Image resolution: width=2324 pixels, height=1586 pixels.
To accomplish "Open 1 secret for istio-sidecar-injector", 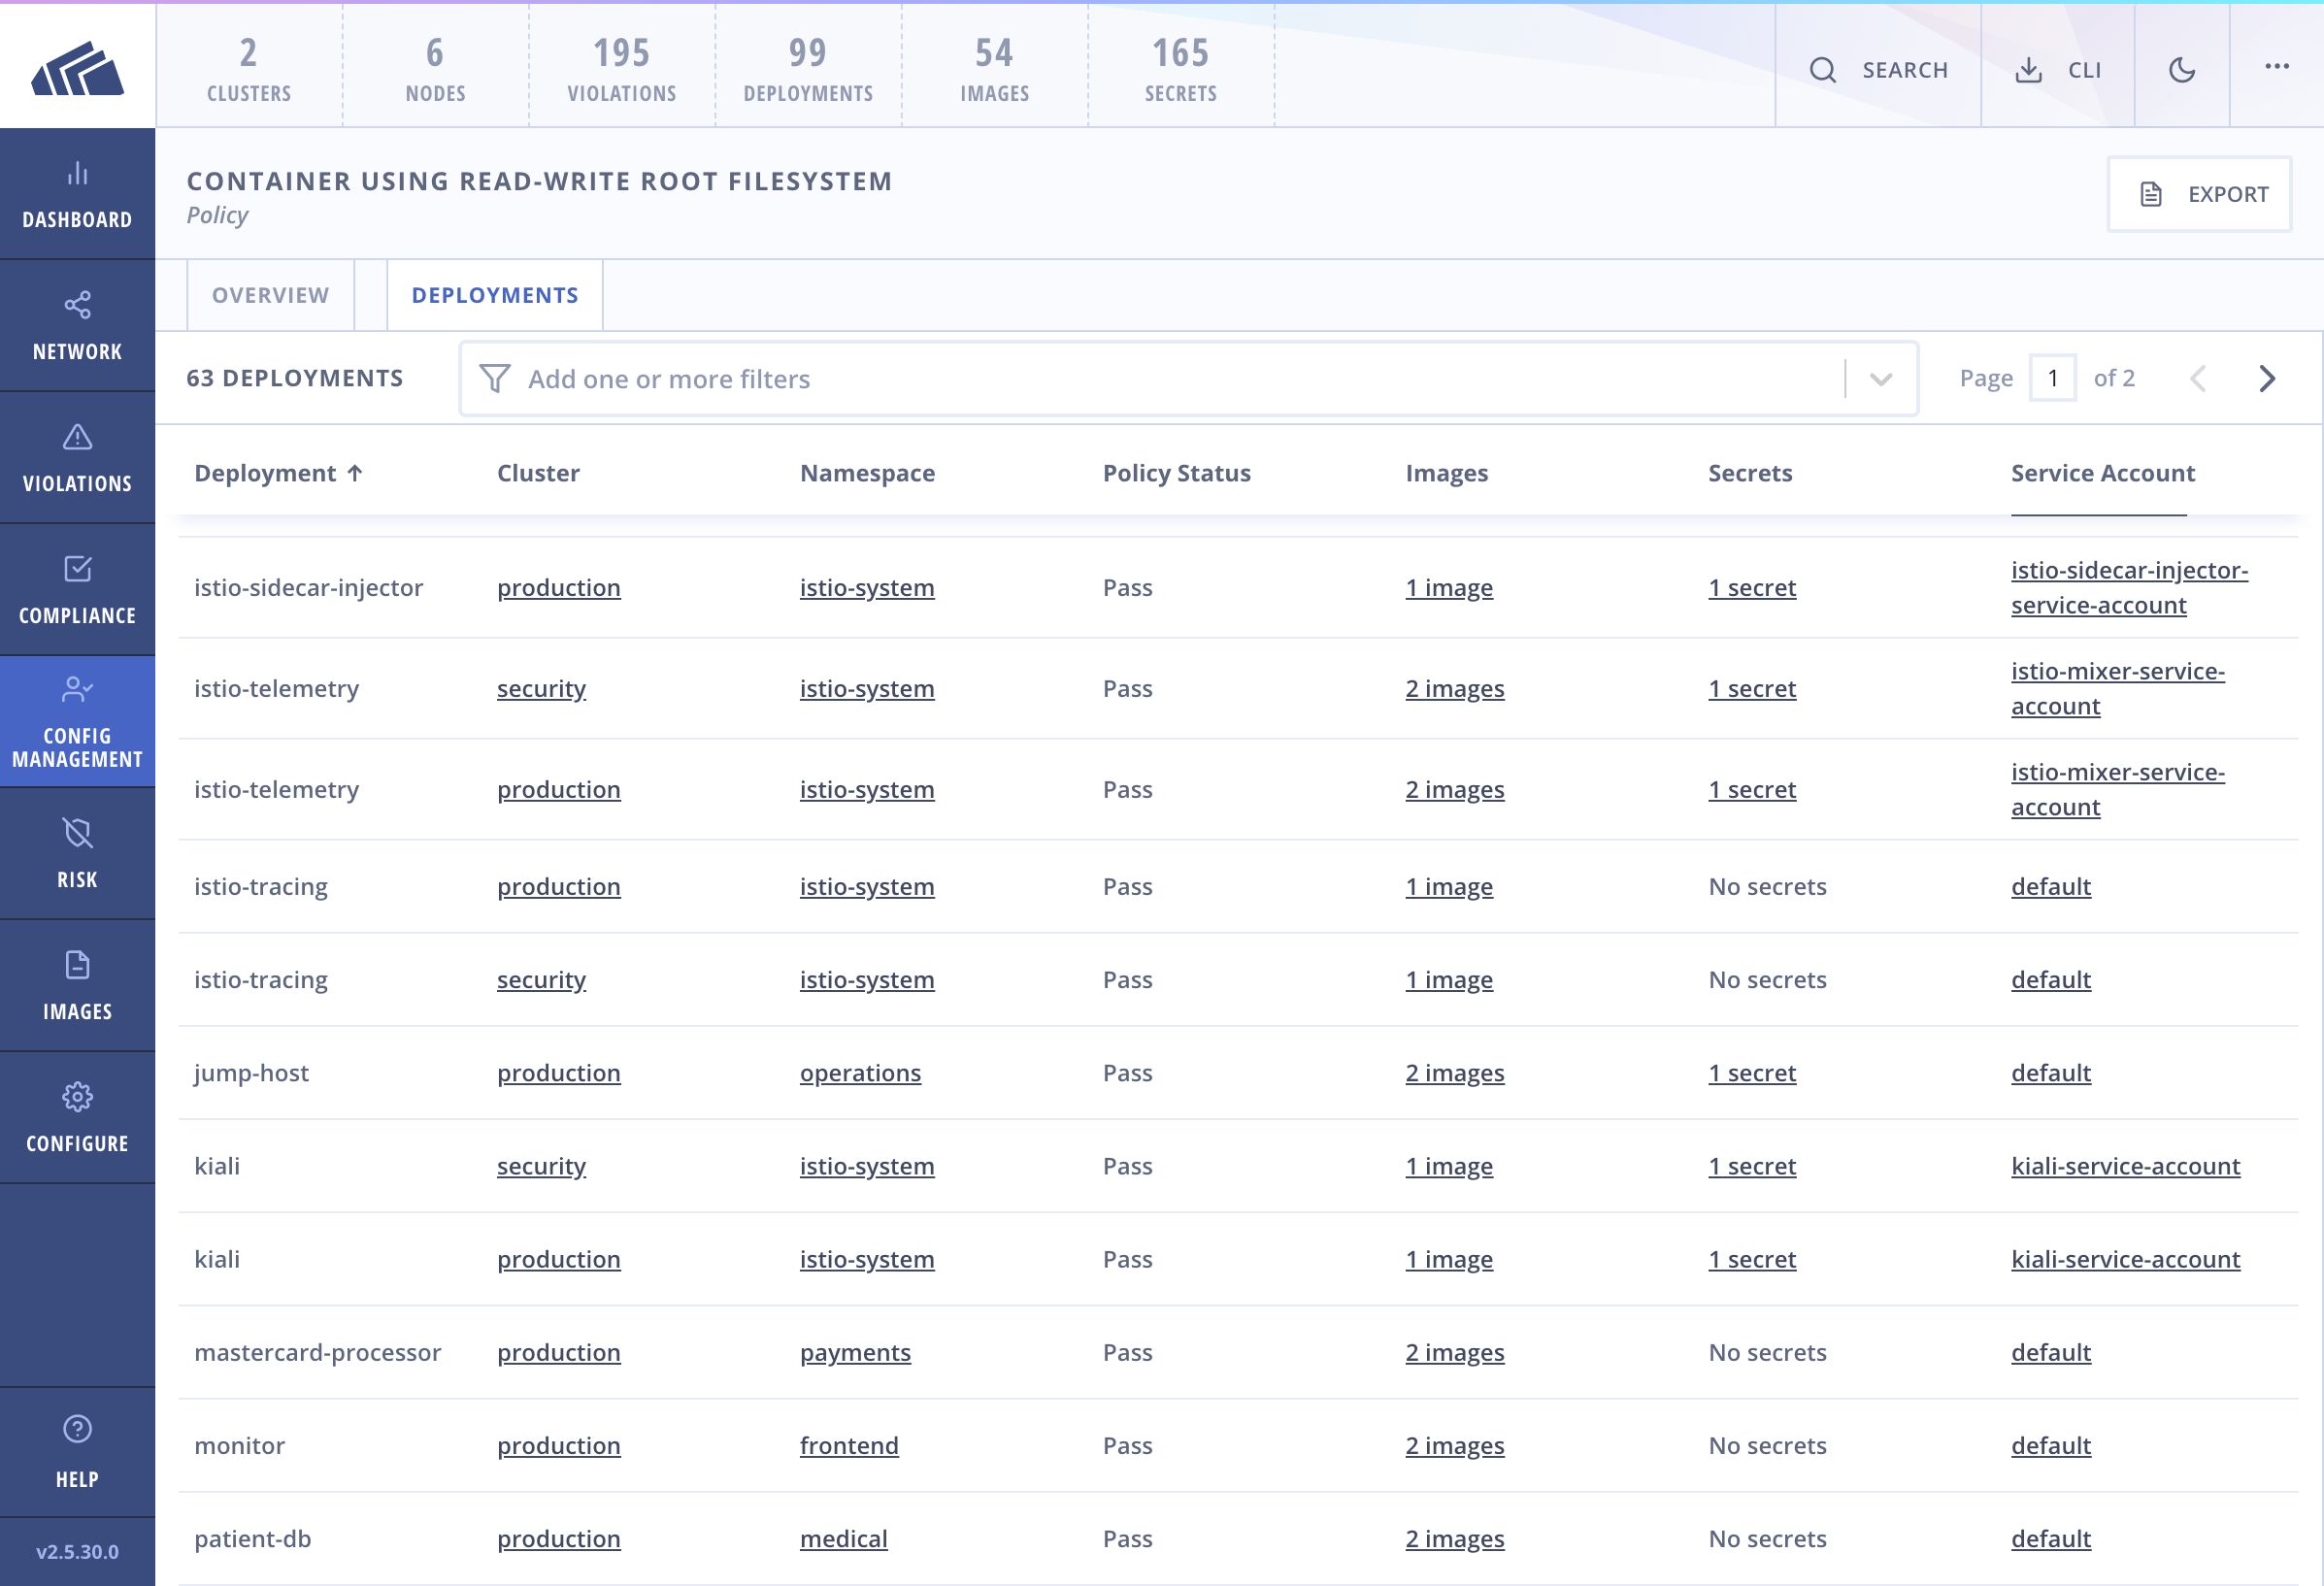I will coord(1752,587).
